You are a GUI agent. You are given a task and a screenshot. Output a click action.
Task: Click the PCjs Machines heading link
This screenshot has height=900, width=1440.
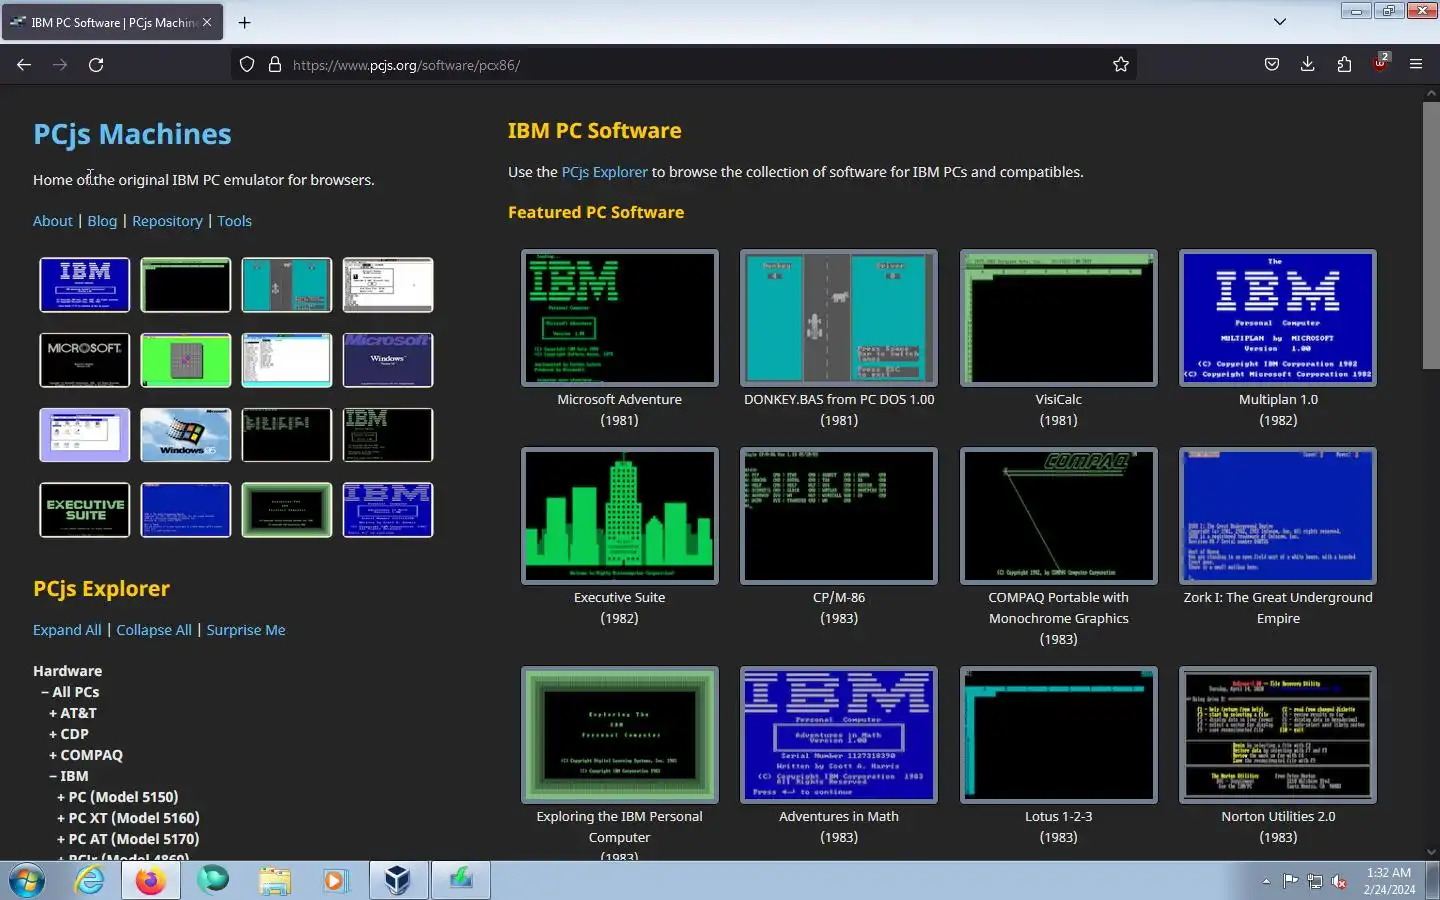coord(132,134)
